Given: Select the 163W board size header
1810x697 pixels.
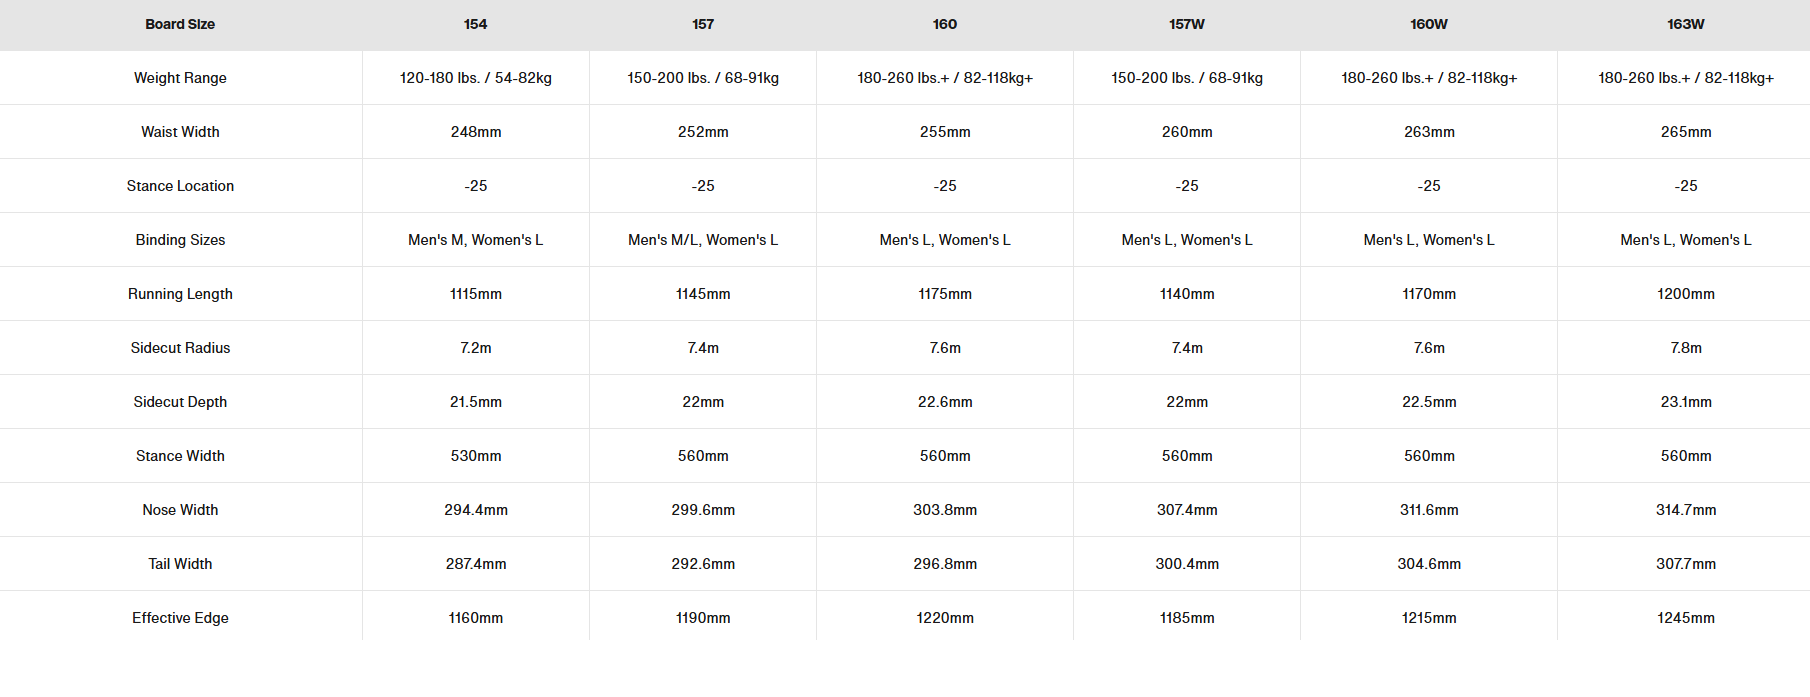Looking at the screenshot, I should click(1685, 24).
